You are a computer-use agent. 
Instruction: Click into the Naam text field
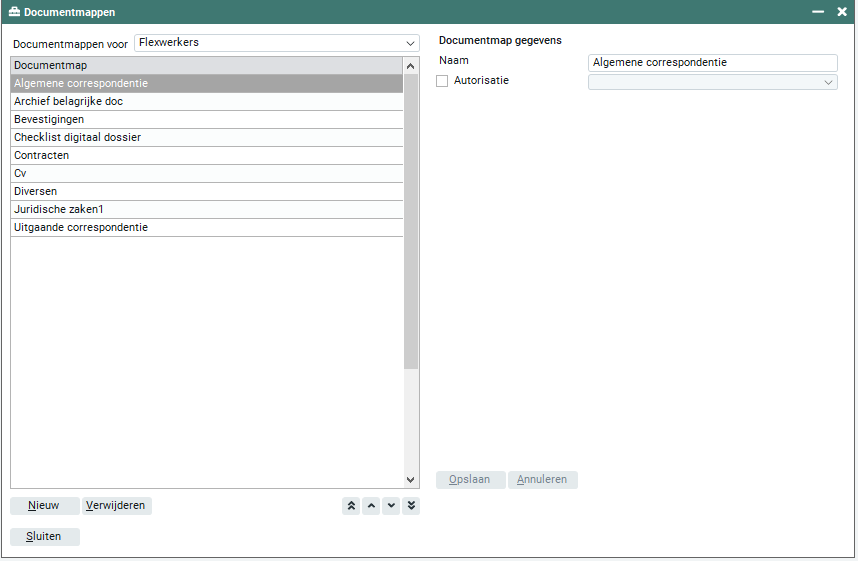pos(712,63)
